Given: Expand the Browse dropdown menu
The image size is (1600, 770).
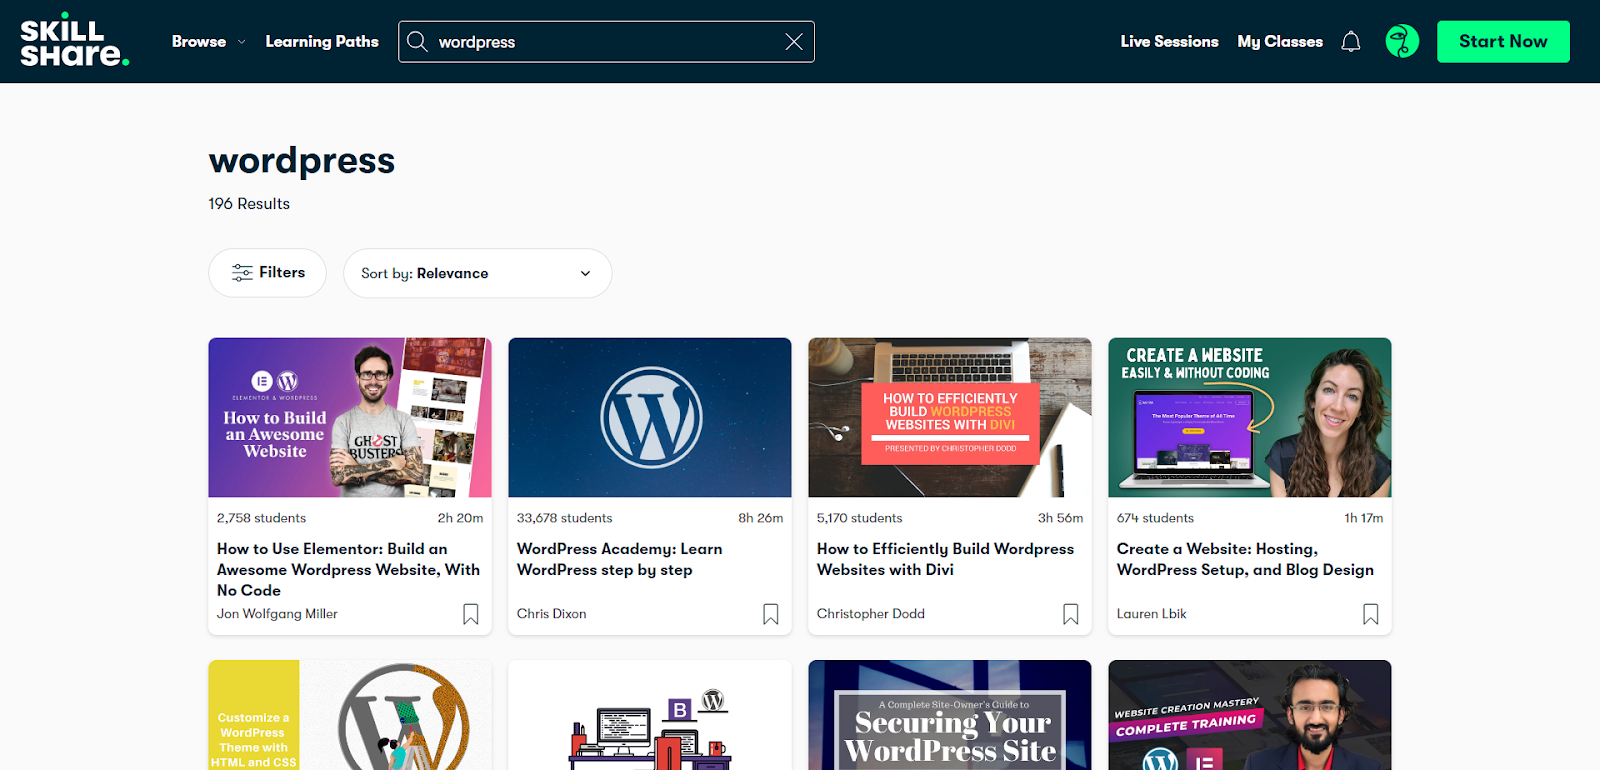Looking at the screenshot, I should click(208, 42).
